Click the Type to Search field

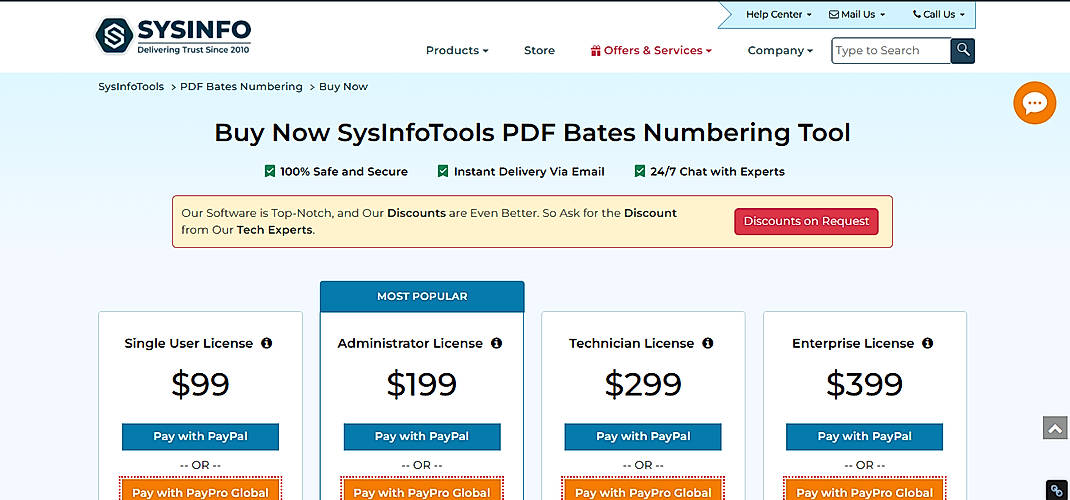pyautogui.click(x=891, y=50)
